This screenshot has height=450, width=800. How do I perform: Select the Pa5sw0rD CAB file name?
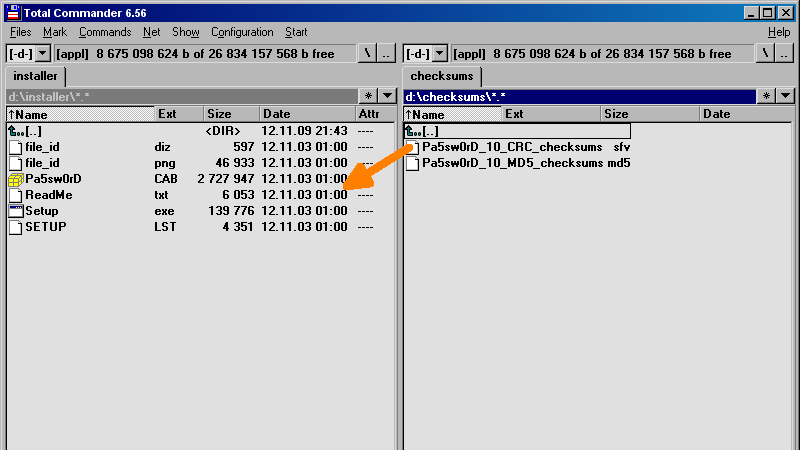pos(53,179)
